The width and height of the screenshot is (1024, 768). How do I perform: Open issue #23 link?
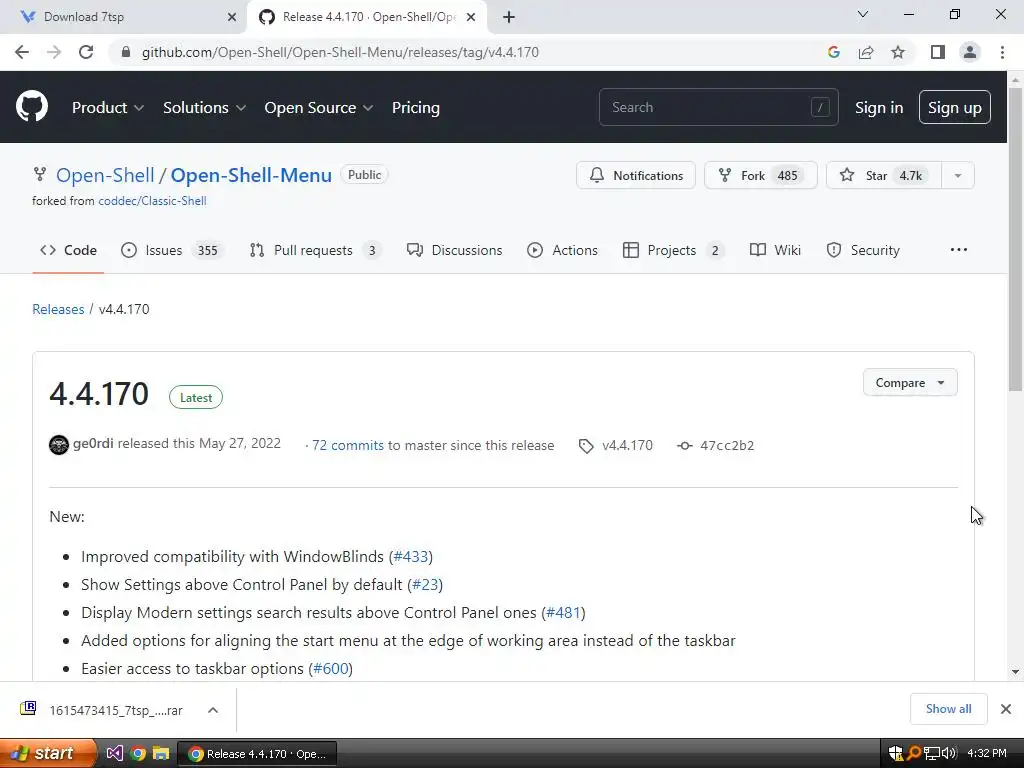click(x=425, y=584)
